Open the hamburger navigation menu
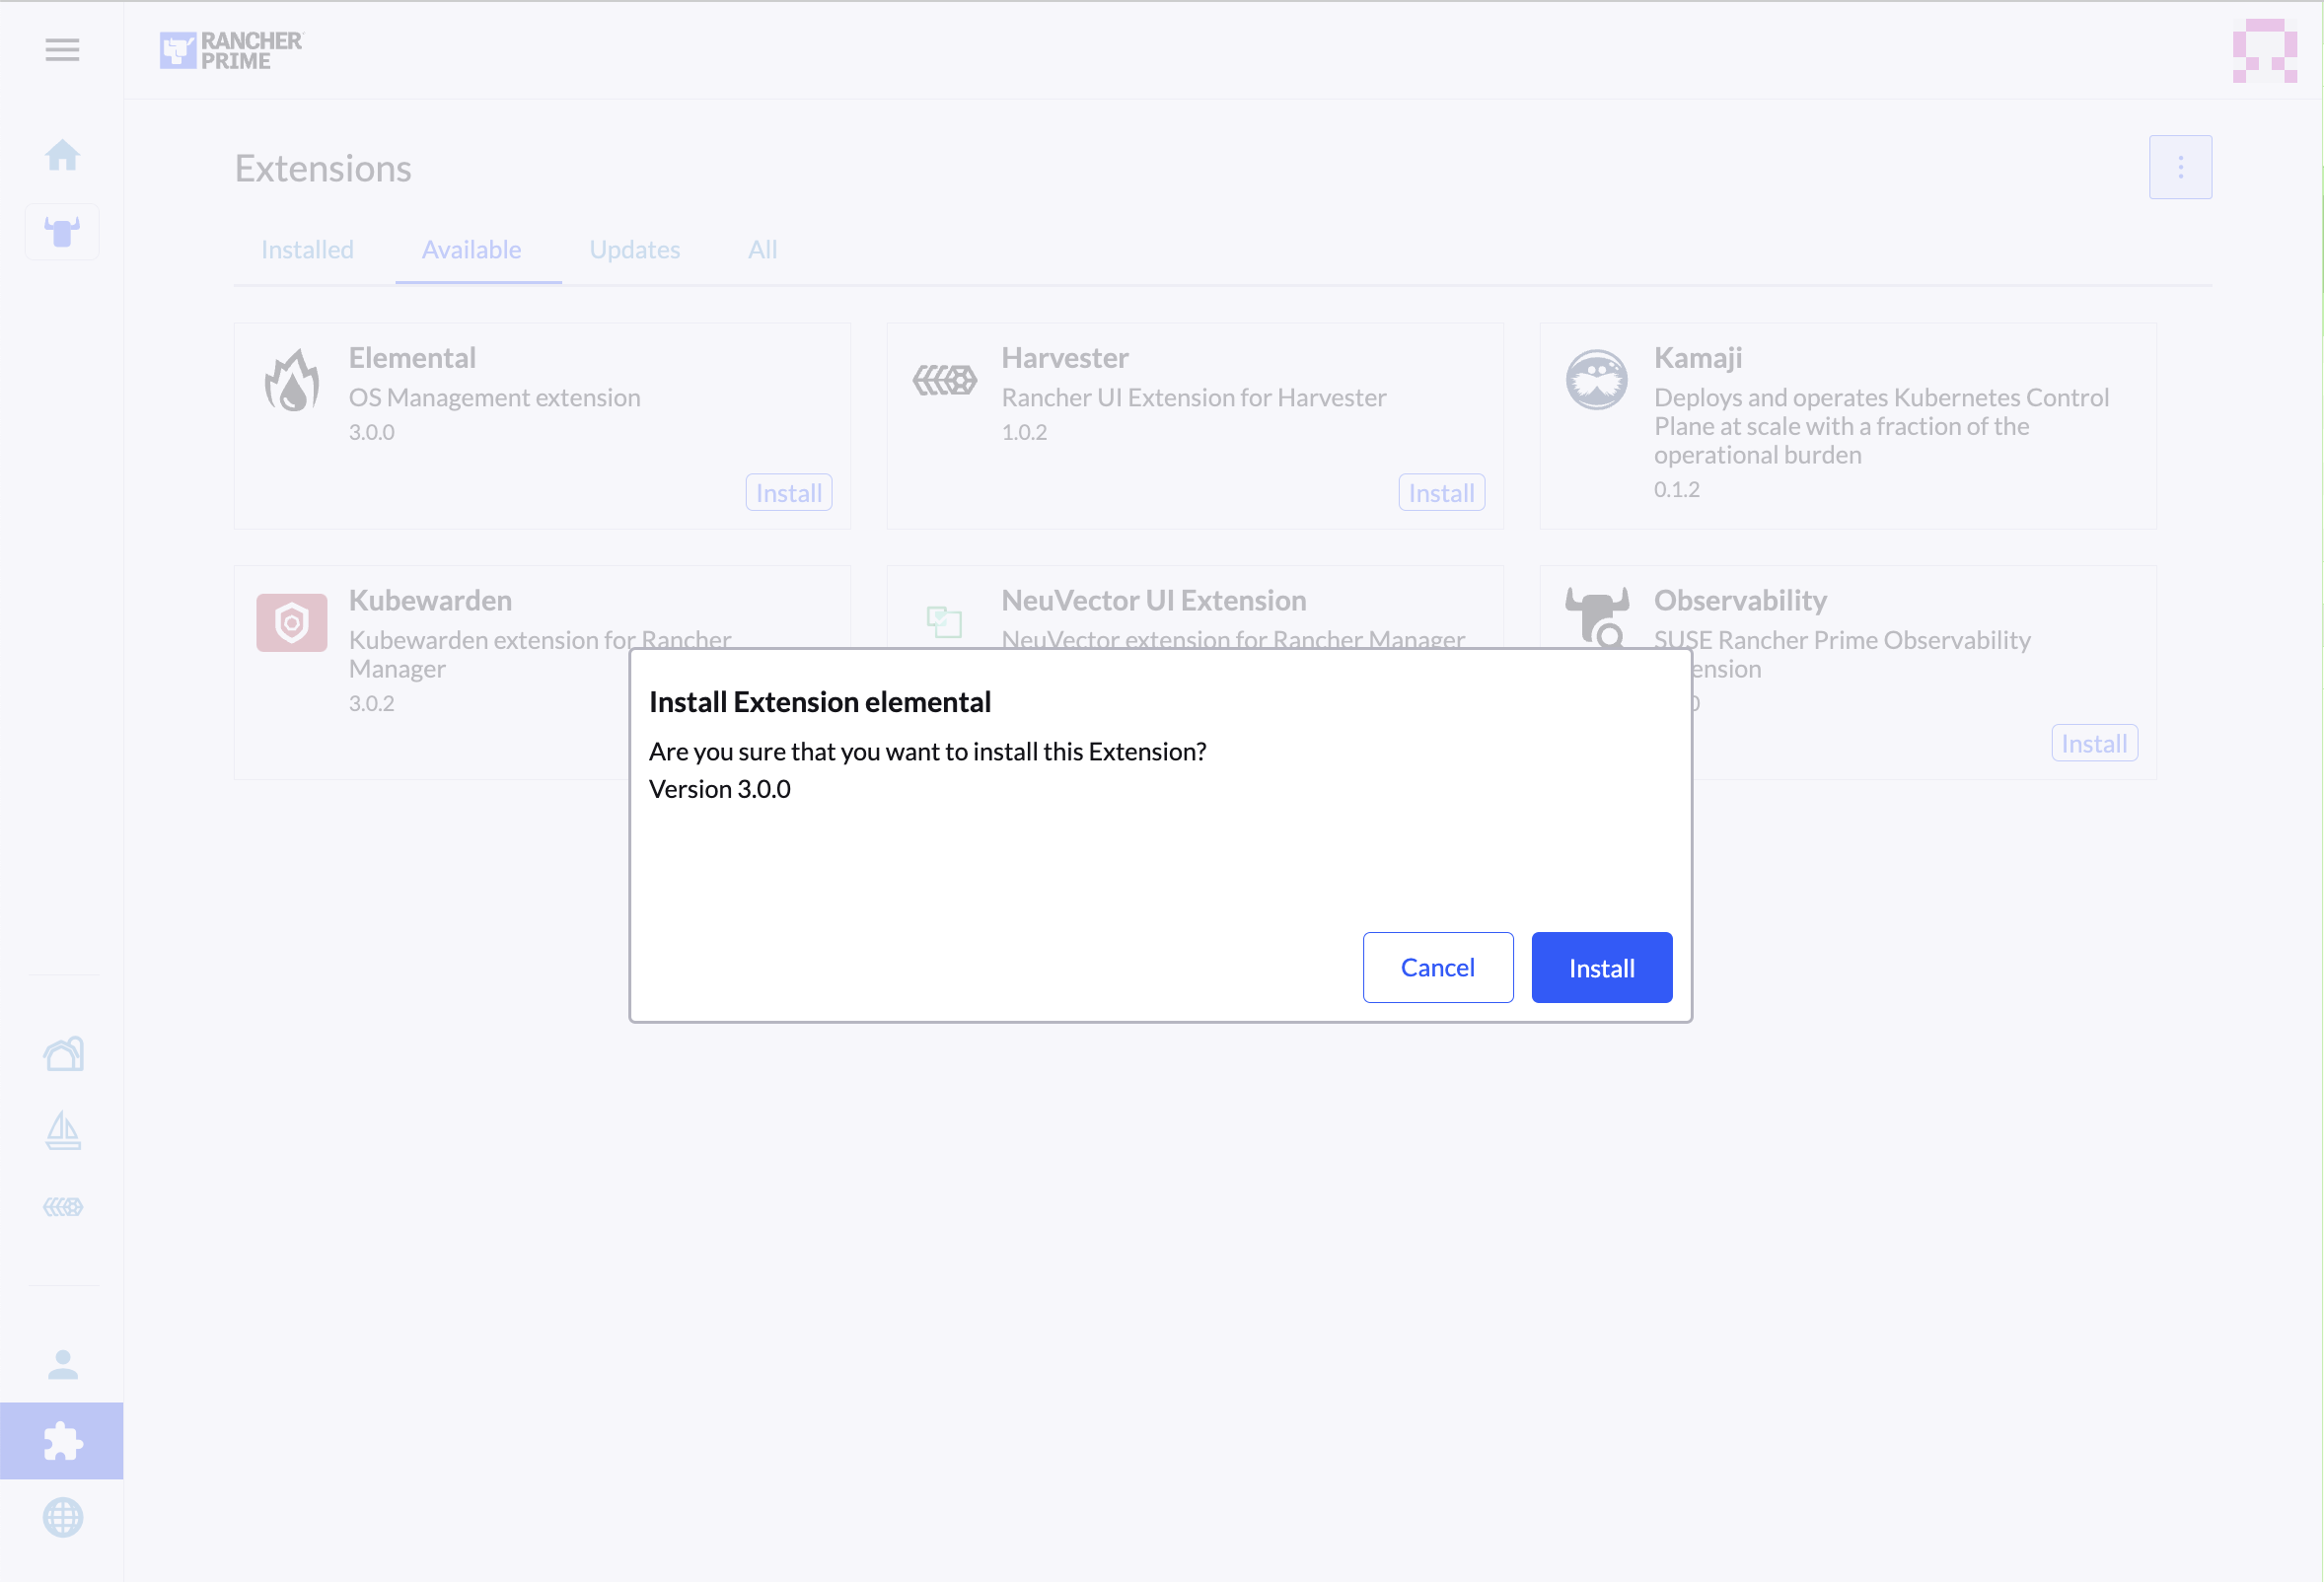The width and height of the screenshot is (2324, 1582). coord(62,50)
